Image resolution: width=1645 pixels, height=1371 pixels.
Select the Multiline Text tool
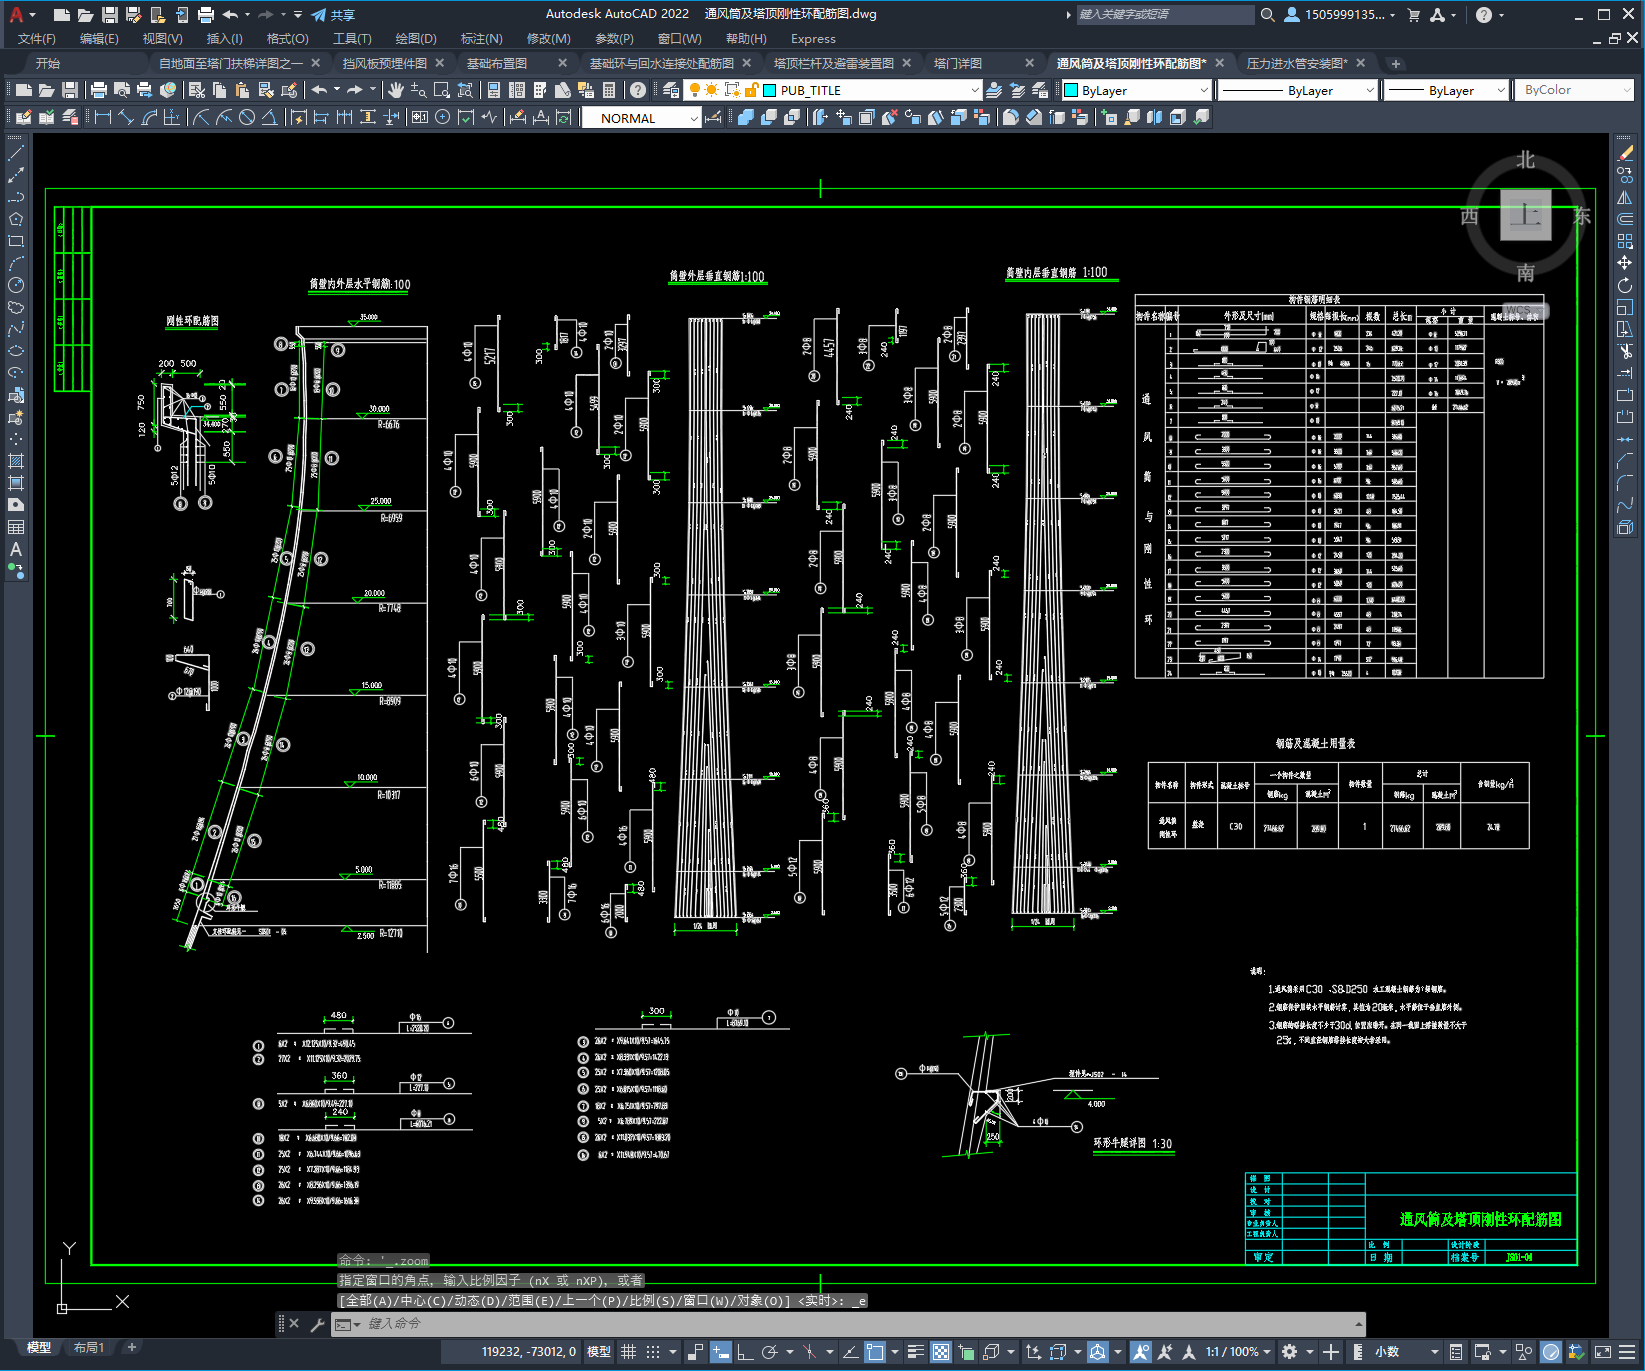16,549
